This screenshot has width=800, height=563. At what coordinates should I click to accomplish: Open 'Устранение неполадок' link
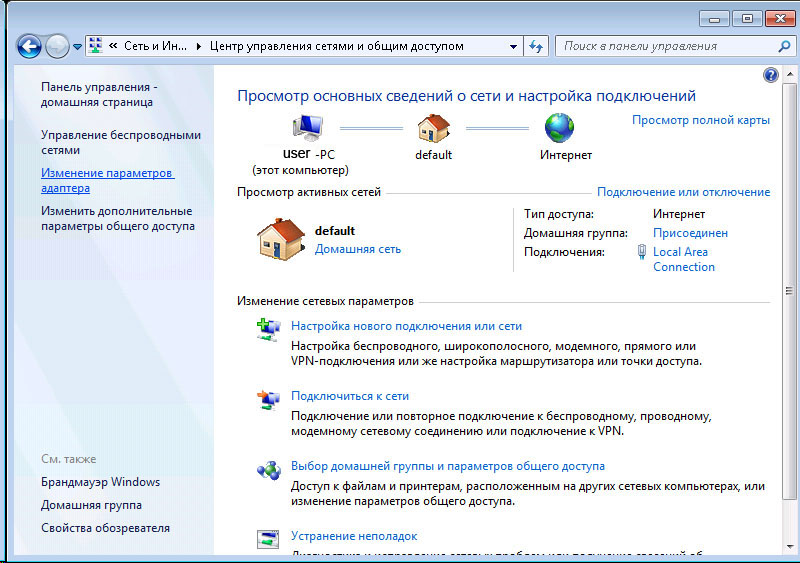tap(354, 536)
